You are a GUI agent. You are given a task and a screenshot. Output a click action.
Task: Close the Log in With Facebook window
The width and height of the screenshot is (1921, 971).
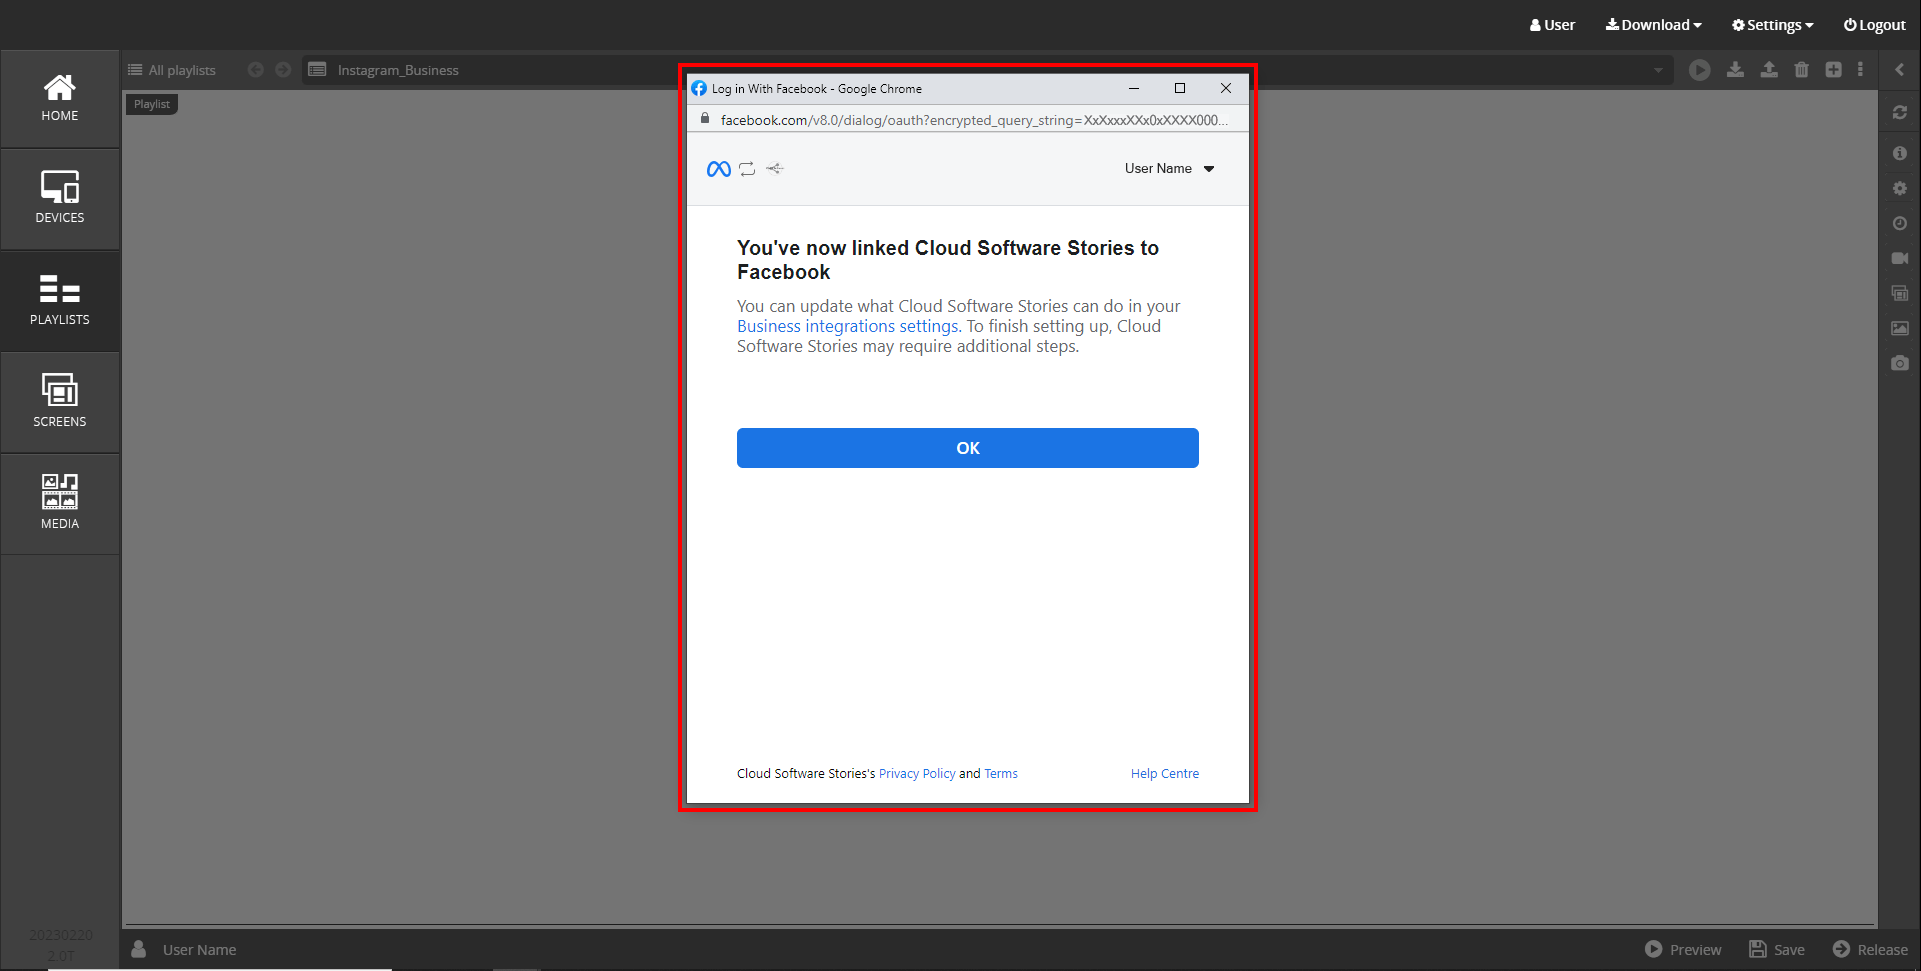(x=1226, y=88)
